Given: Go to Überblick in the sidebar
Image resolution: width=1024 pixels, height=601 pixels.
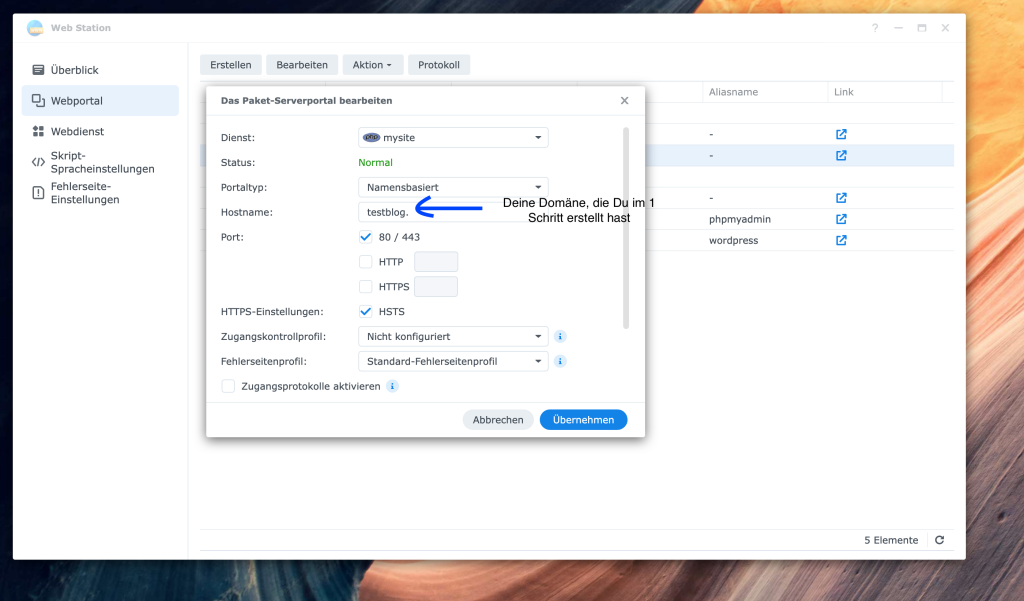Looking at the screenshot, I should [75, 70].
